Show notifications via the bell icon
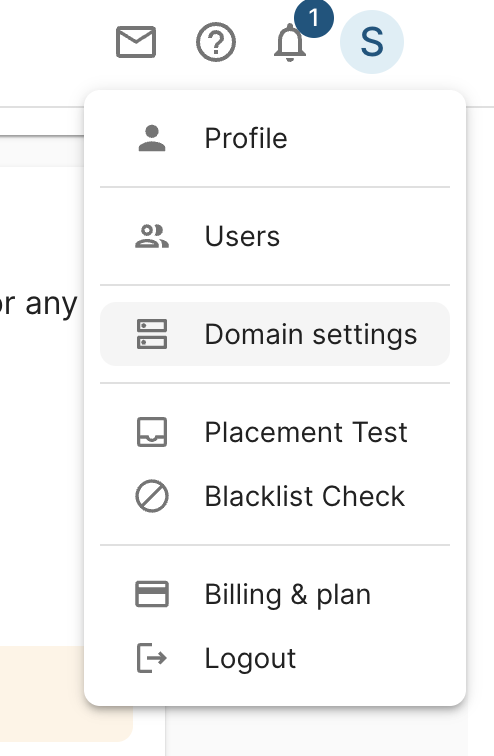The image size is (494, 756). coord(290,42)
